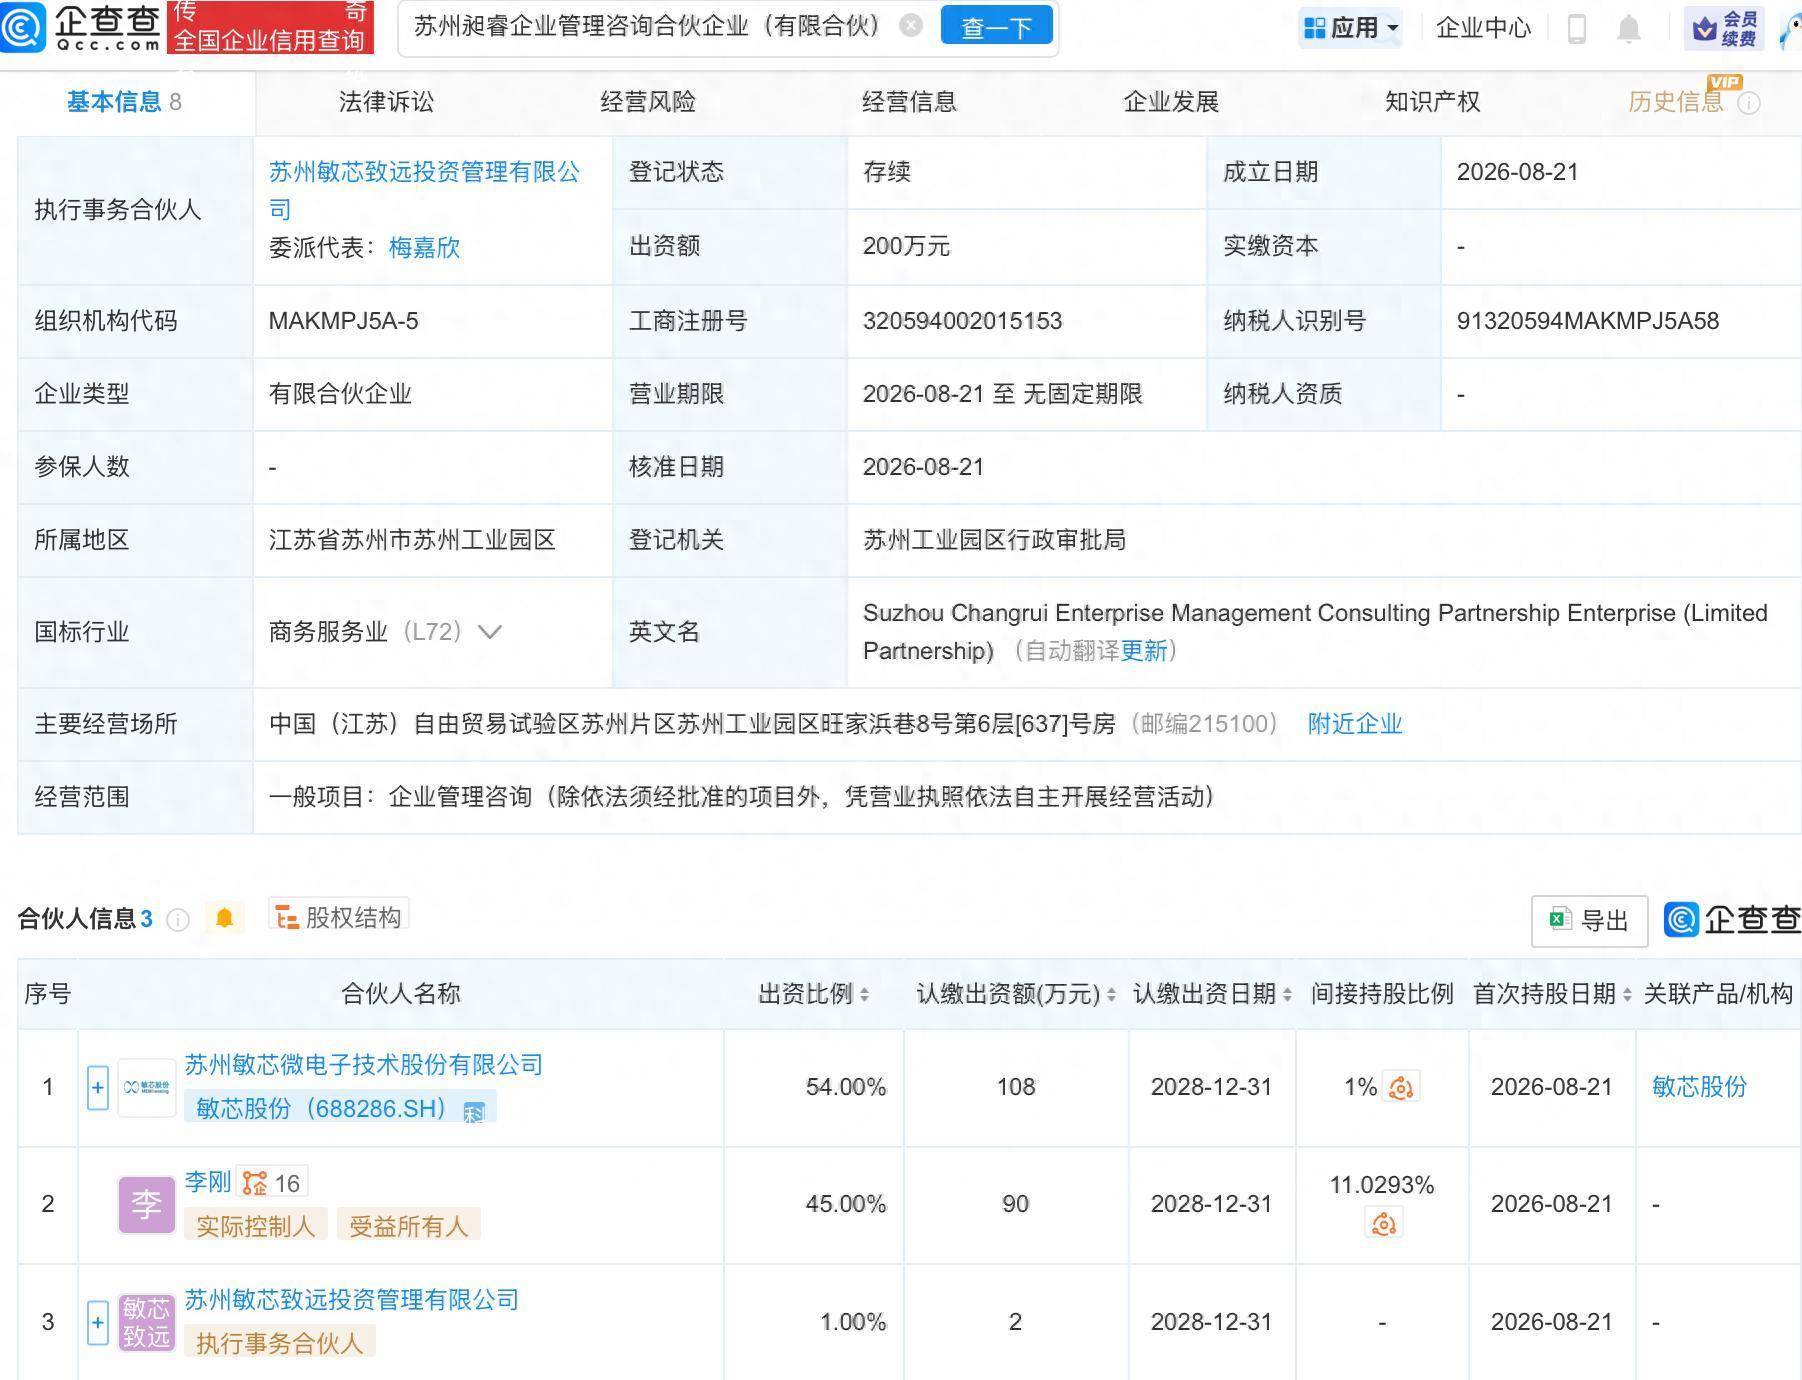Switch to the 经营风险 tab

coord(648,102)
